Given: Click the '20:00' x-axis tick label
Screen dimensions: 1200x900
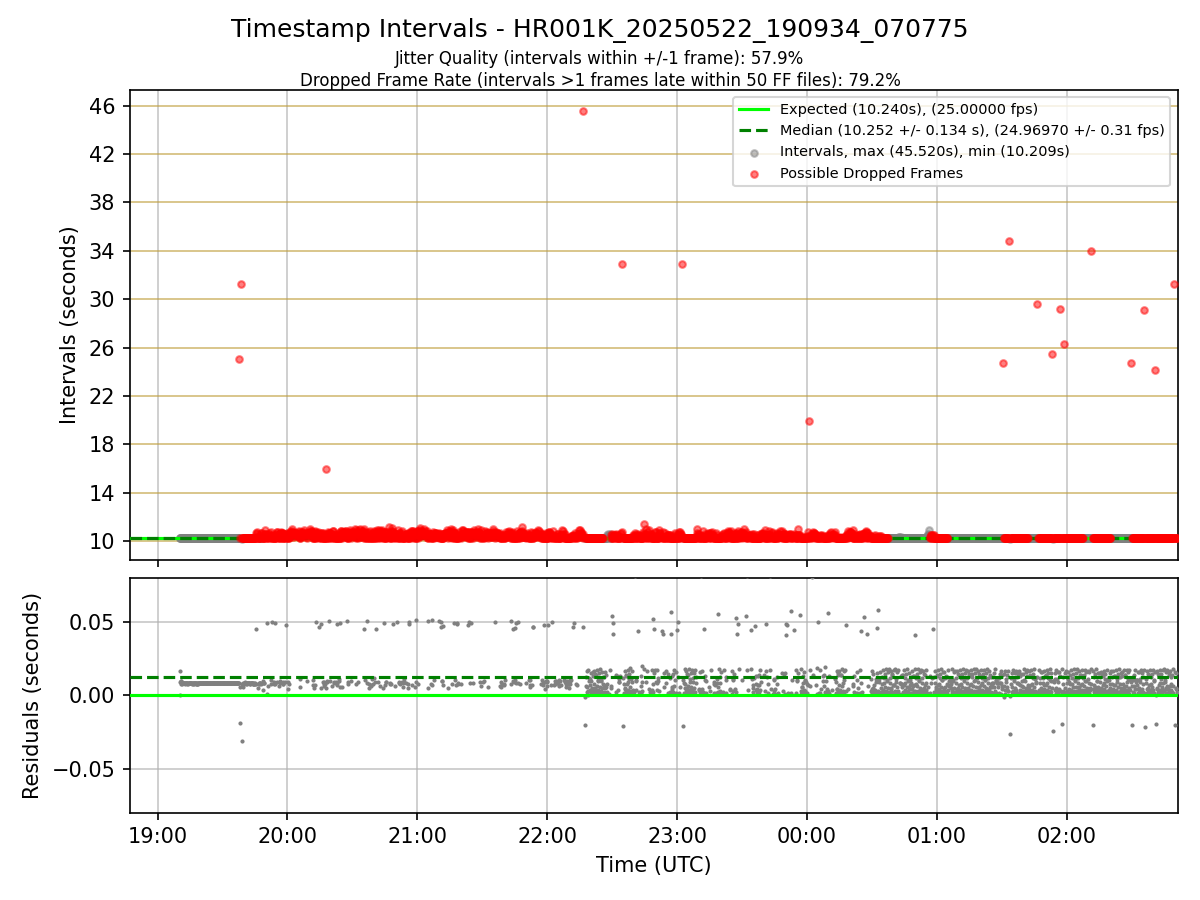Looking at the screenshot, I should (x=287, y=837).
